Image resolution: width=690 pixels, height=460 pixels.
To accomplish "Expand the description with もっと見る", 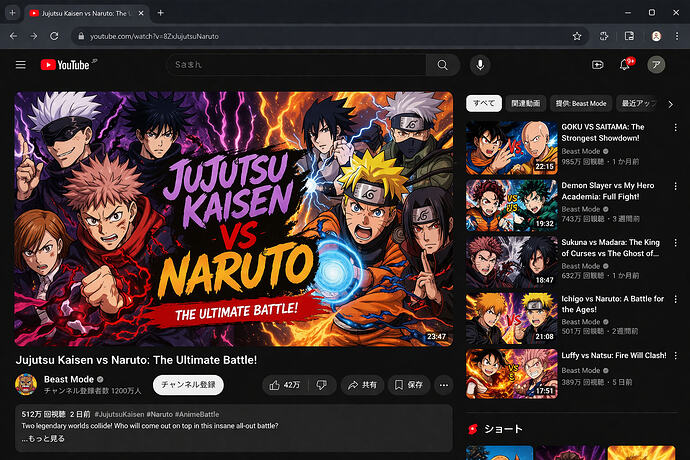I will coord(43,438).
